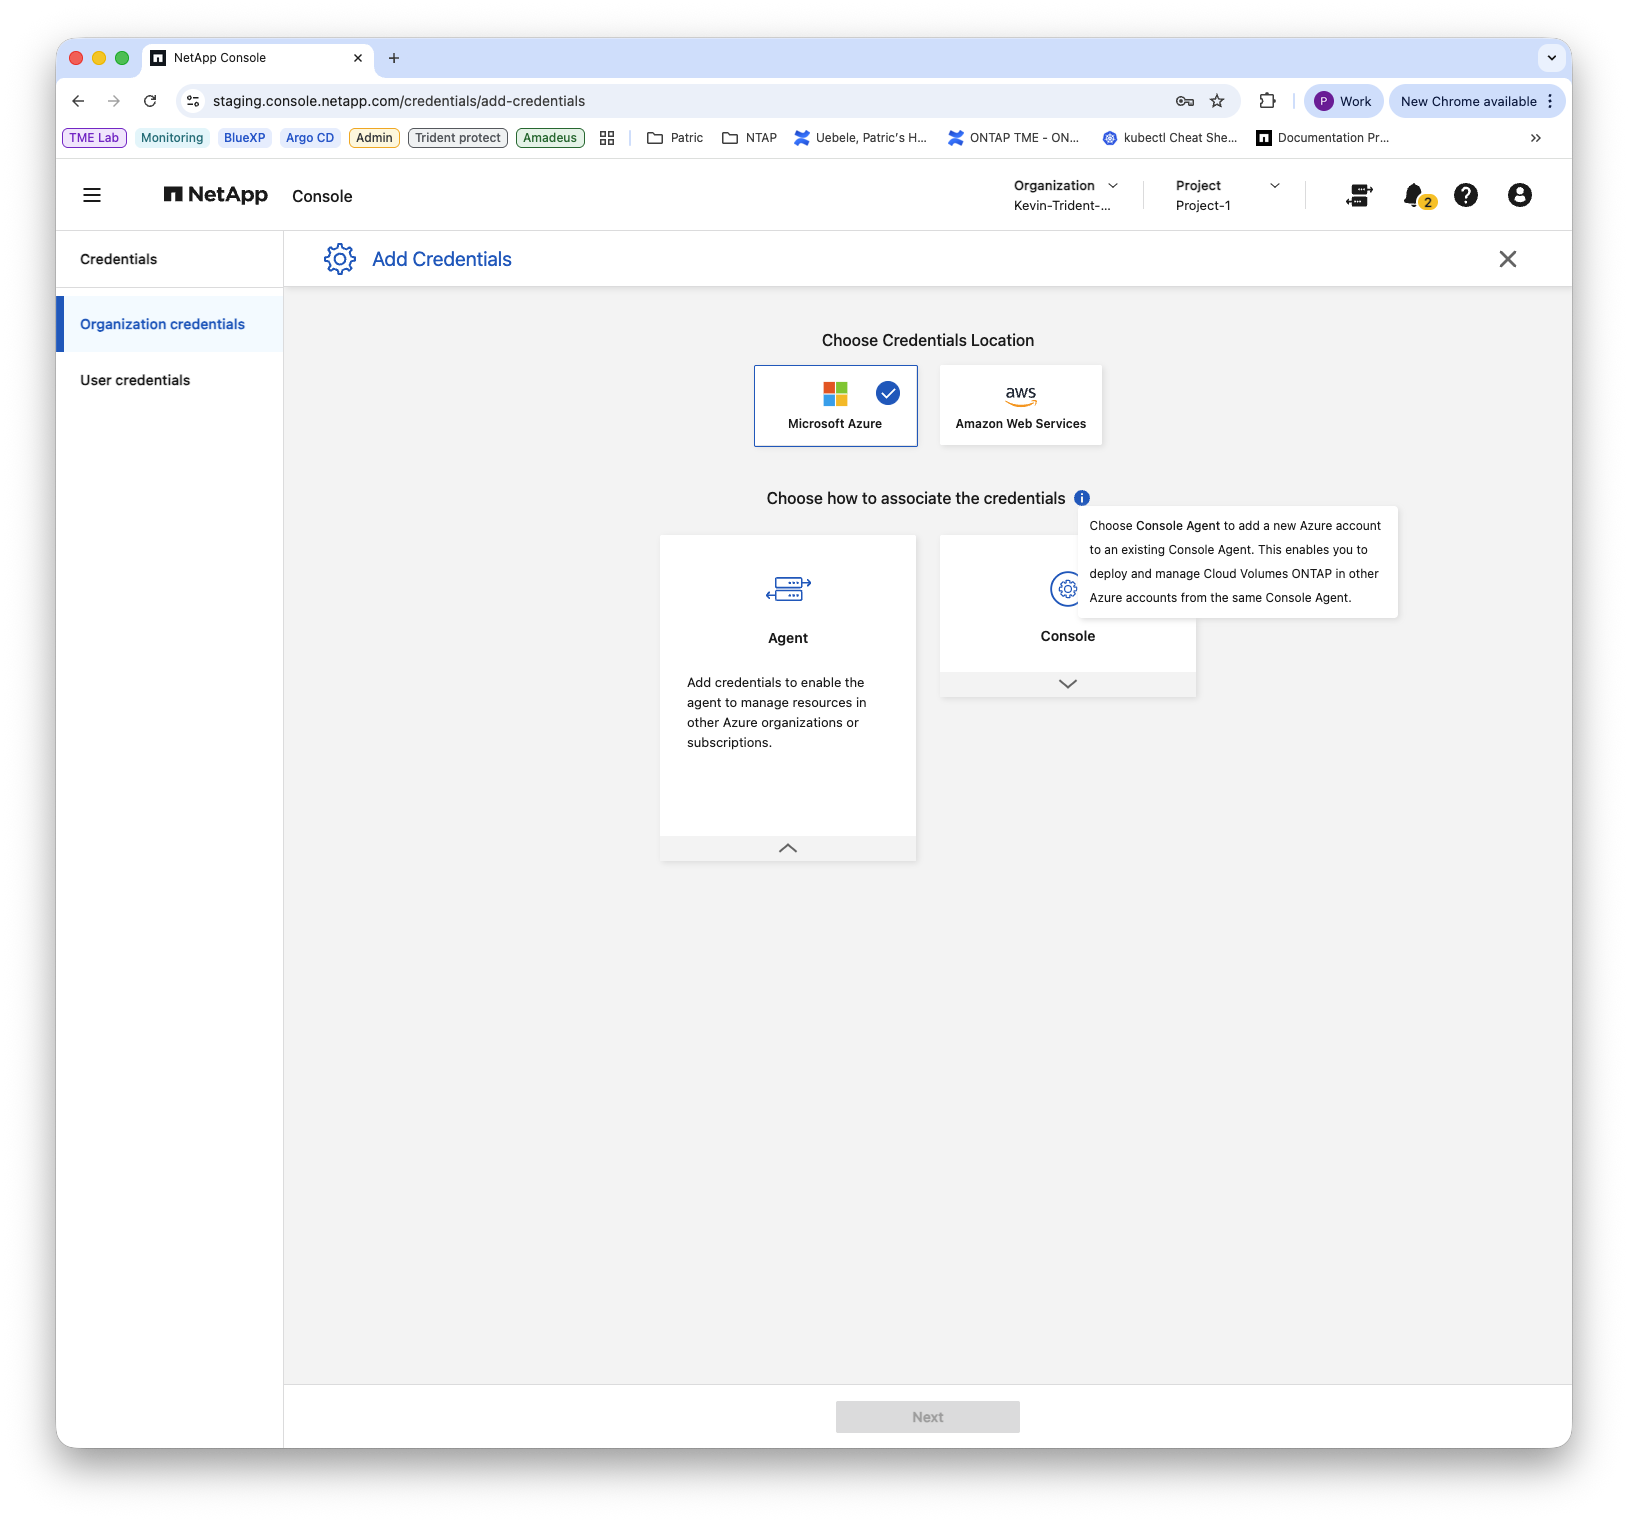This screenshot has height=1522, width=1628.
Task: Select the Agent association card
Action: click(788, 698)
